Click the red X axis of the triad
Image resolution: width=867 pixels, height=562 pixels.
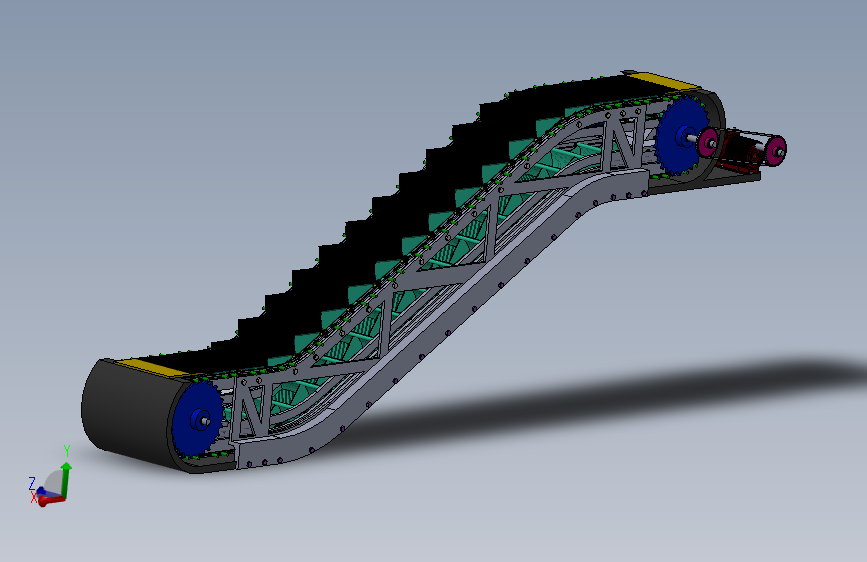(53, 501)
